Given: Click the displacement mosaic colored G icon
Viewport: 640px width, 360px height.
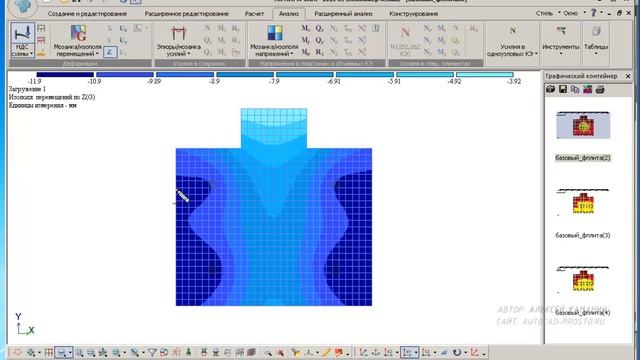Looking at the screenshot, I should [78, 33].
